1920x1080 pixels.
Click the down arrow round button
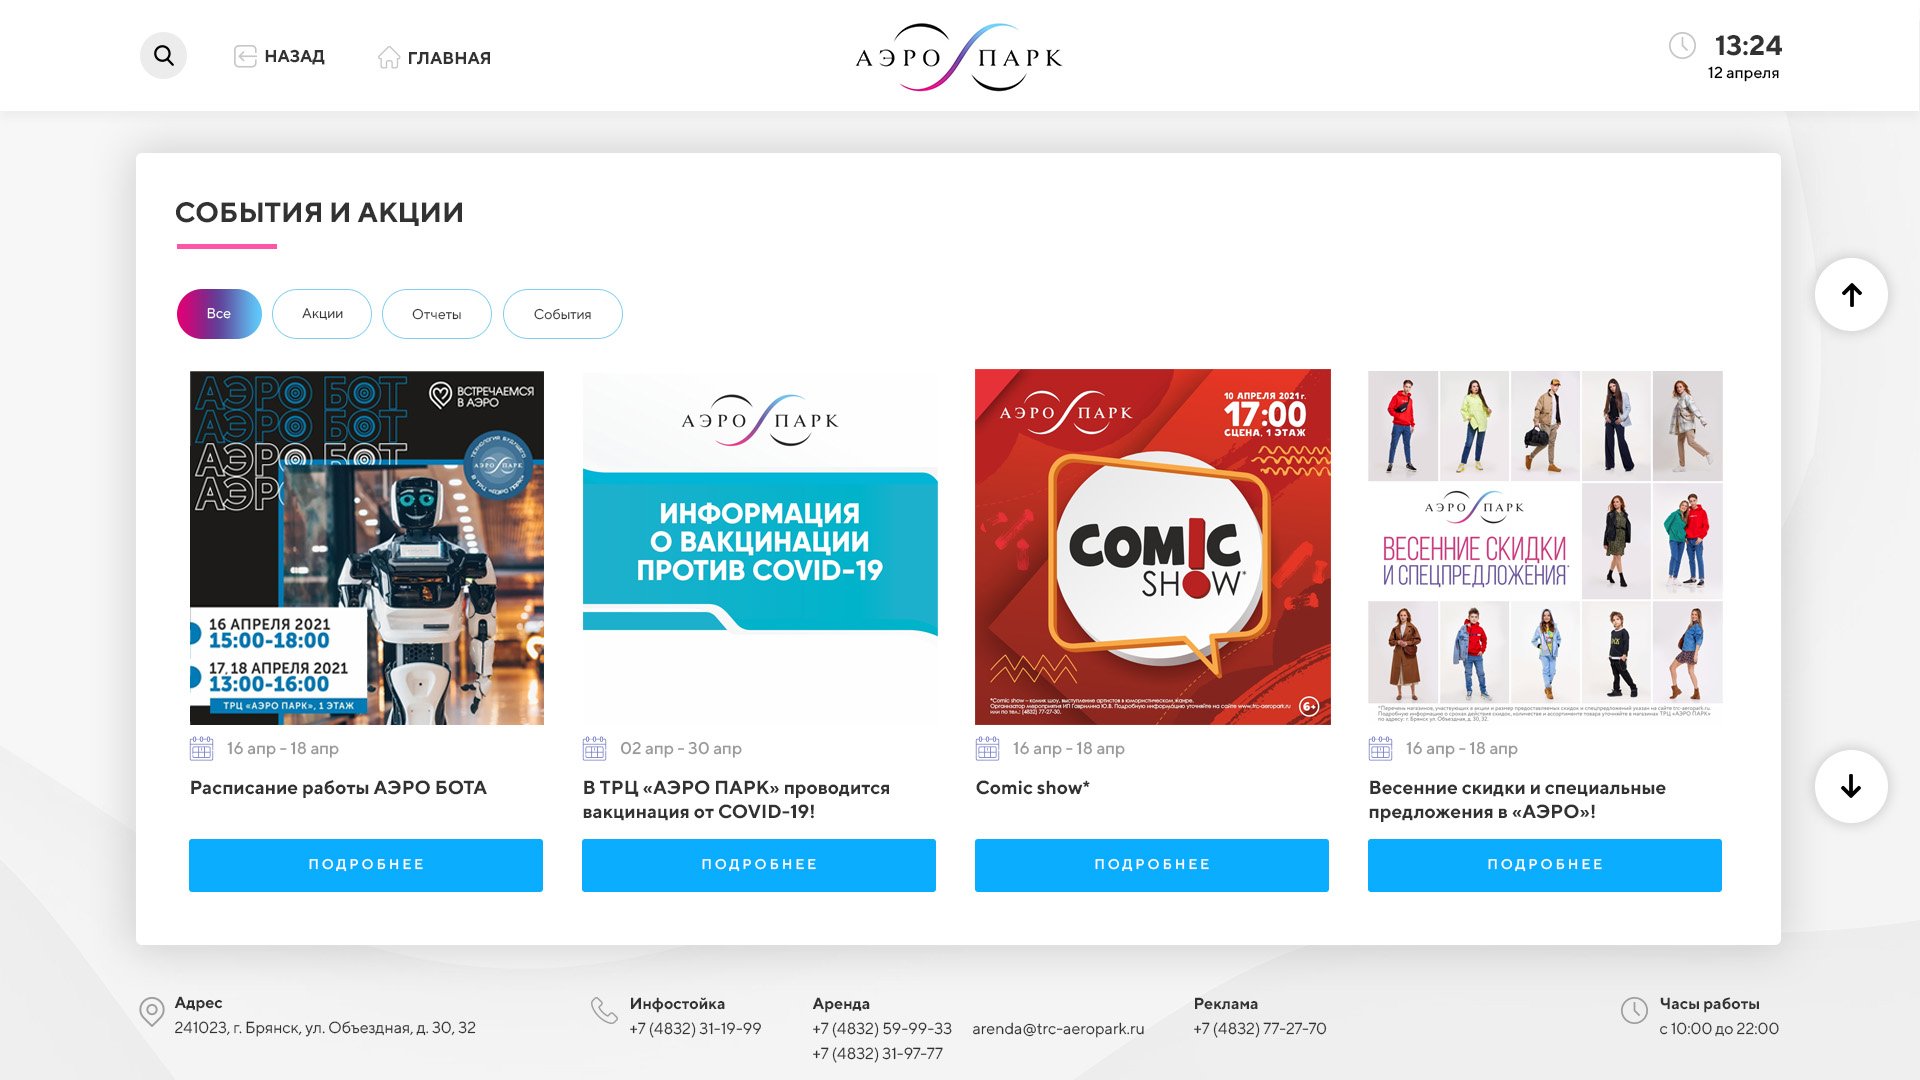pos(1851,786)
